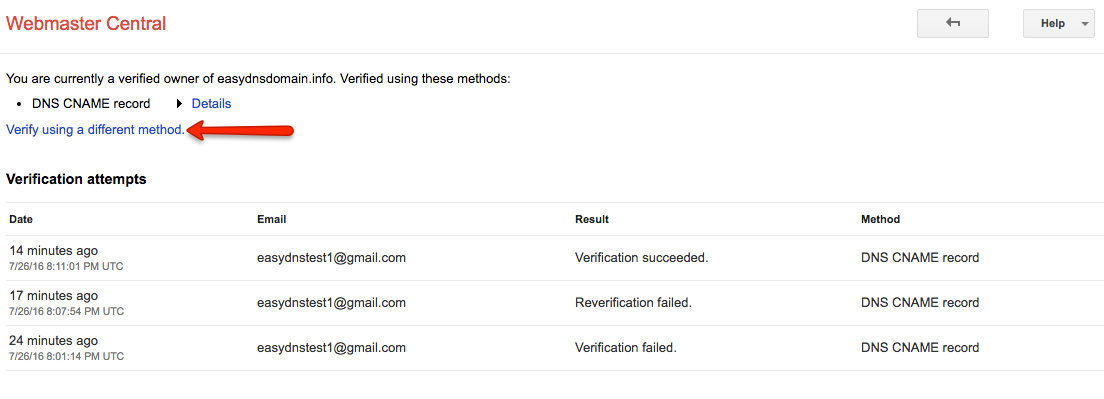The width and height of the screenshot is (1104, 399).
Task: Click the back arrow button
Action: tap(953, 23)
